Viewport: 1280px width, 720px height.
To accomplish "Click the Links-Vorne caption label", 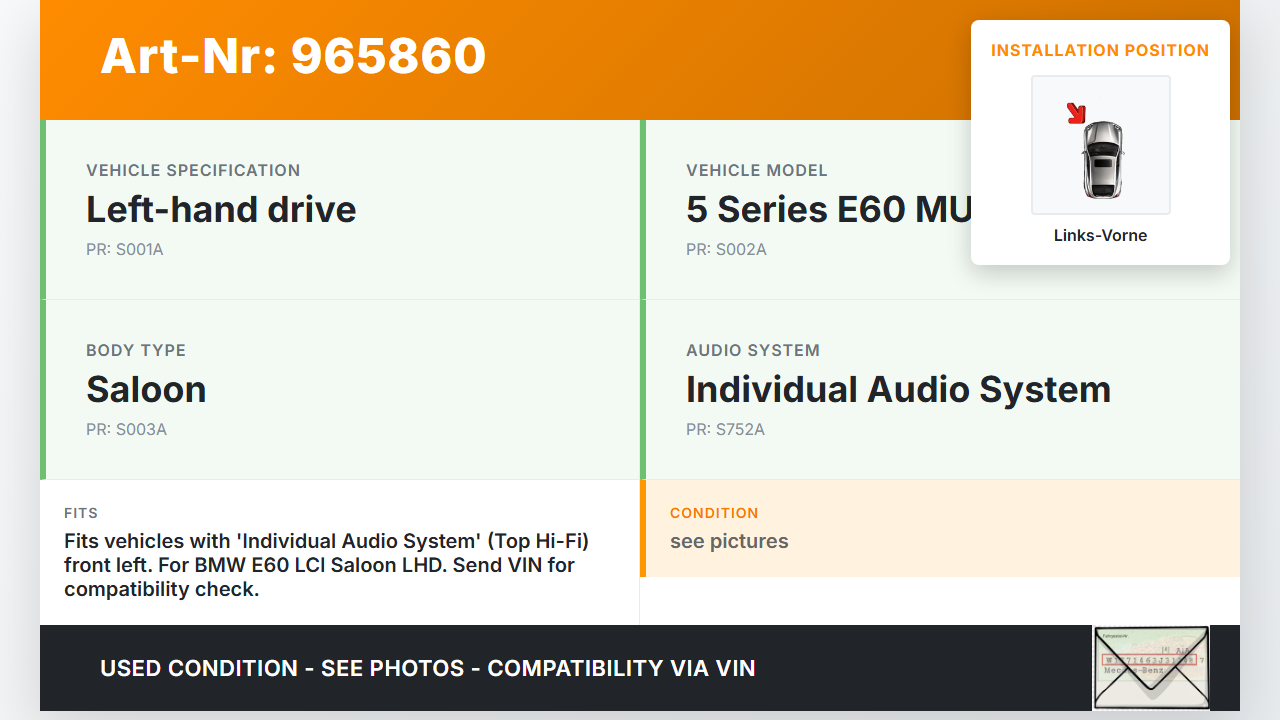I will coord(1100,236).
